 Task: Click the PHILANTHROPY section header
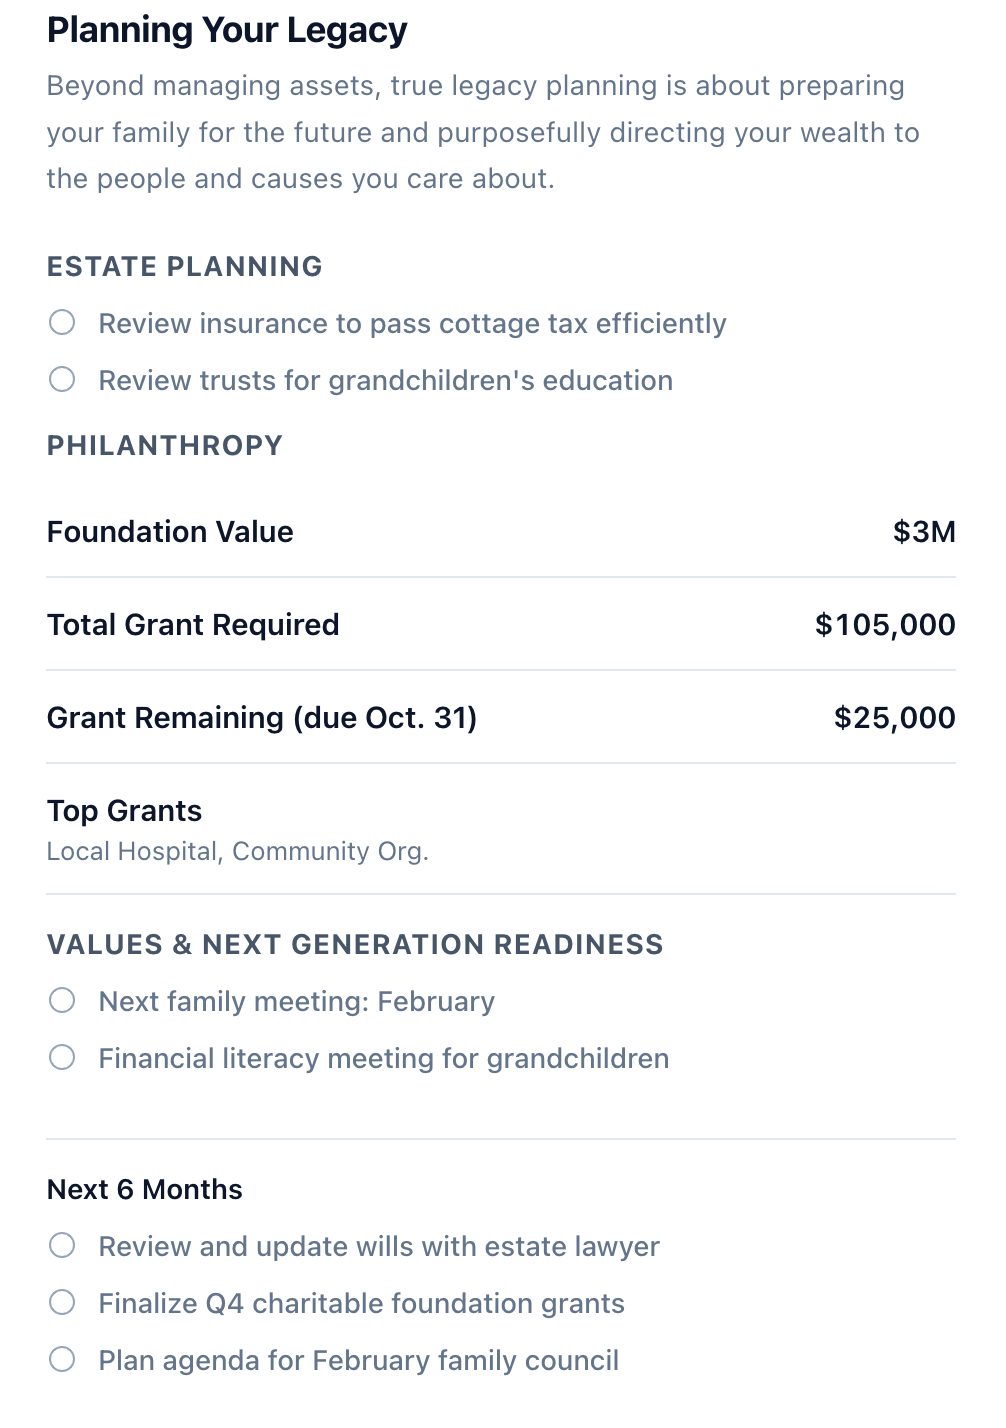point(165,446)
